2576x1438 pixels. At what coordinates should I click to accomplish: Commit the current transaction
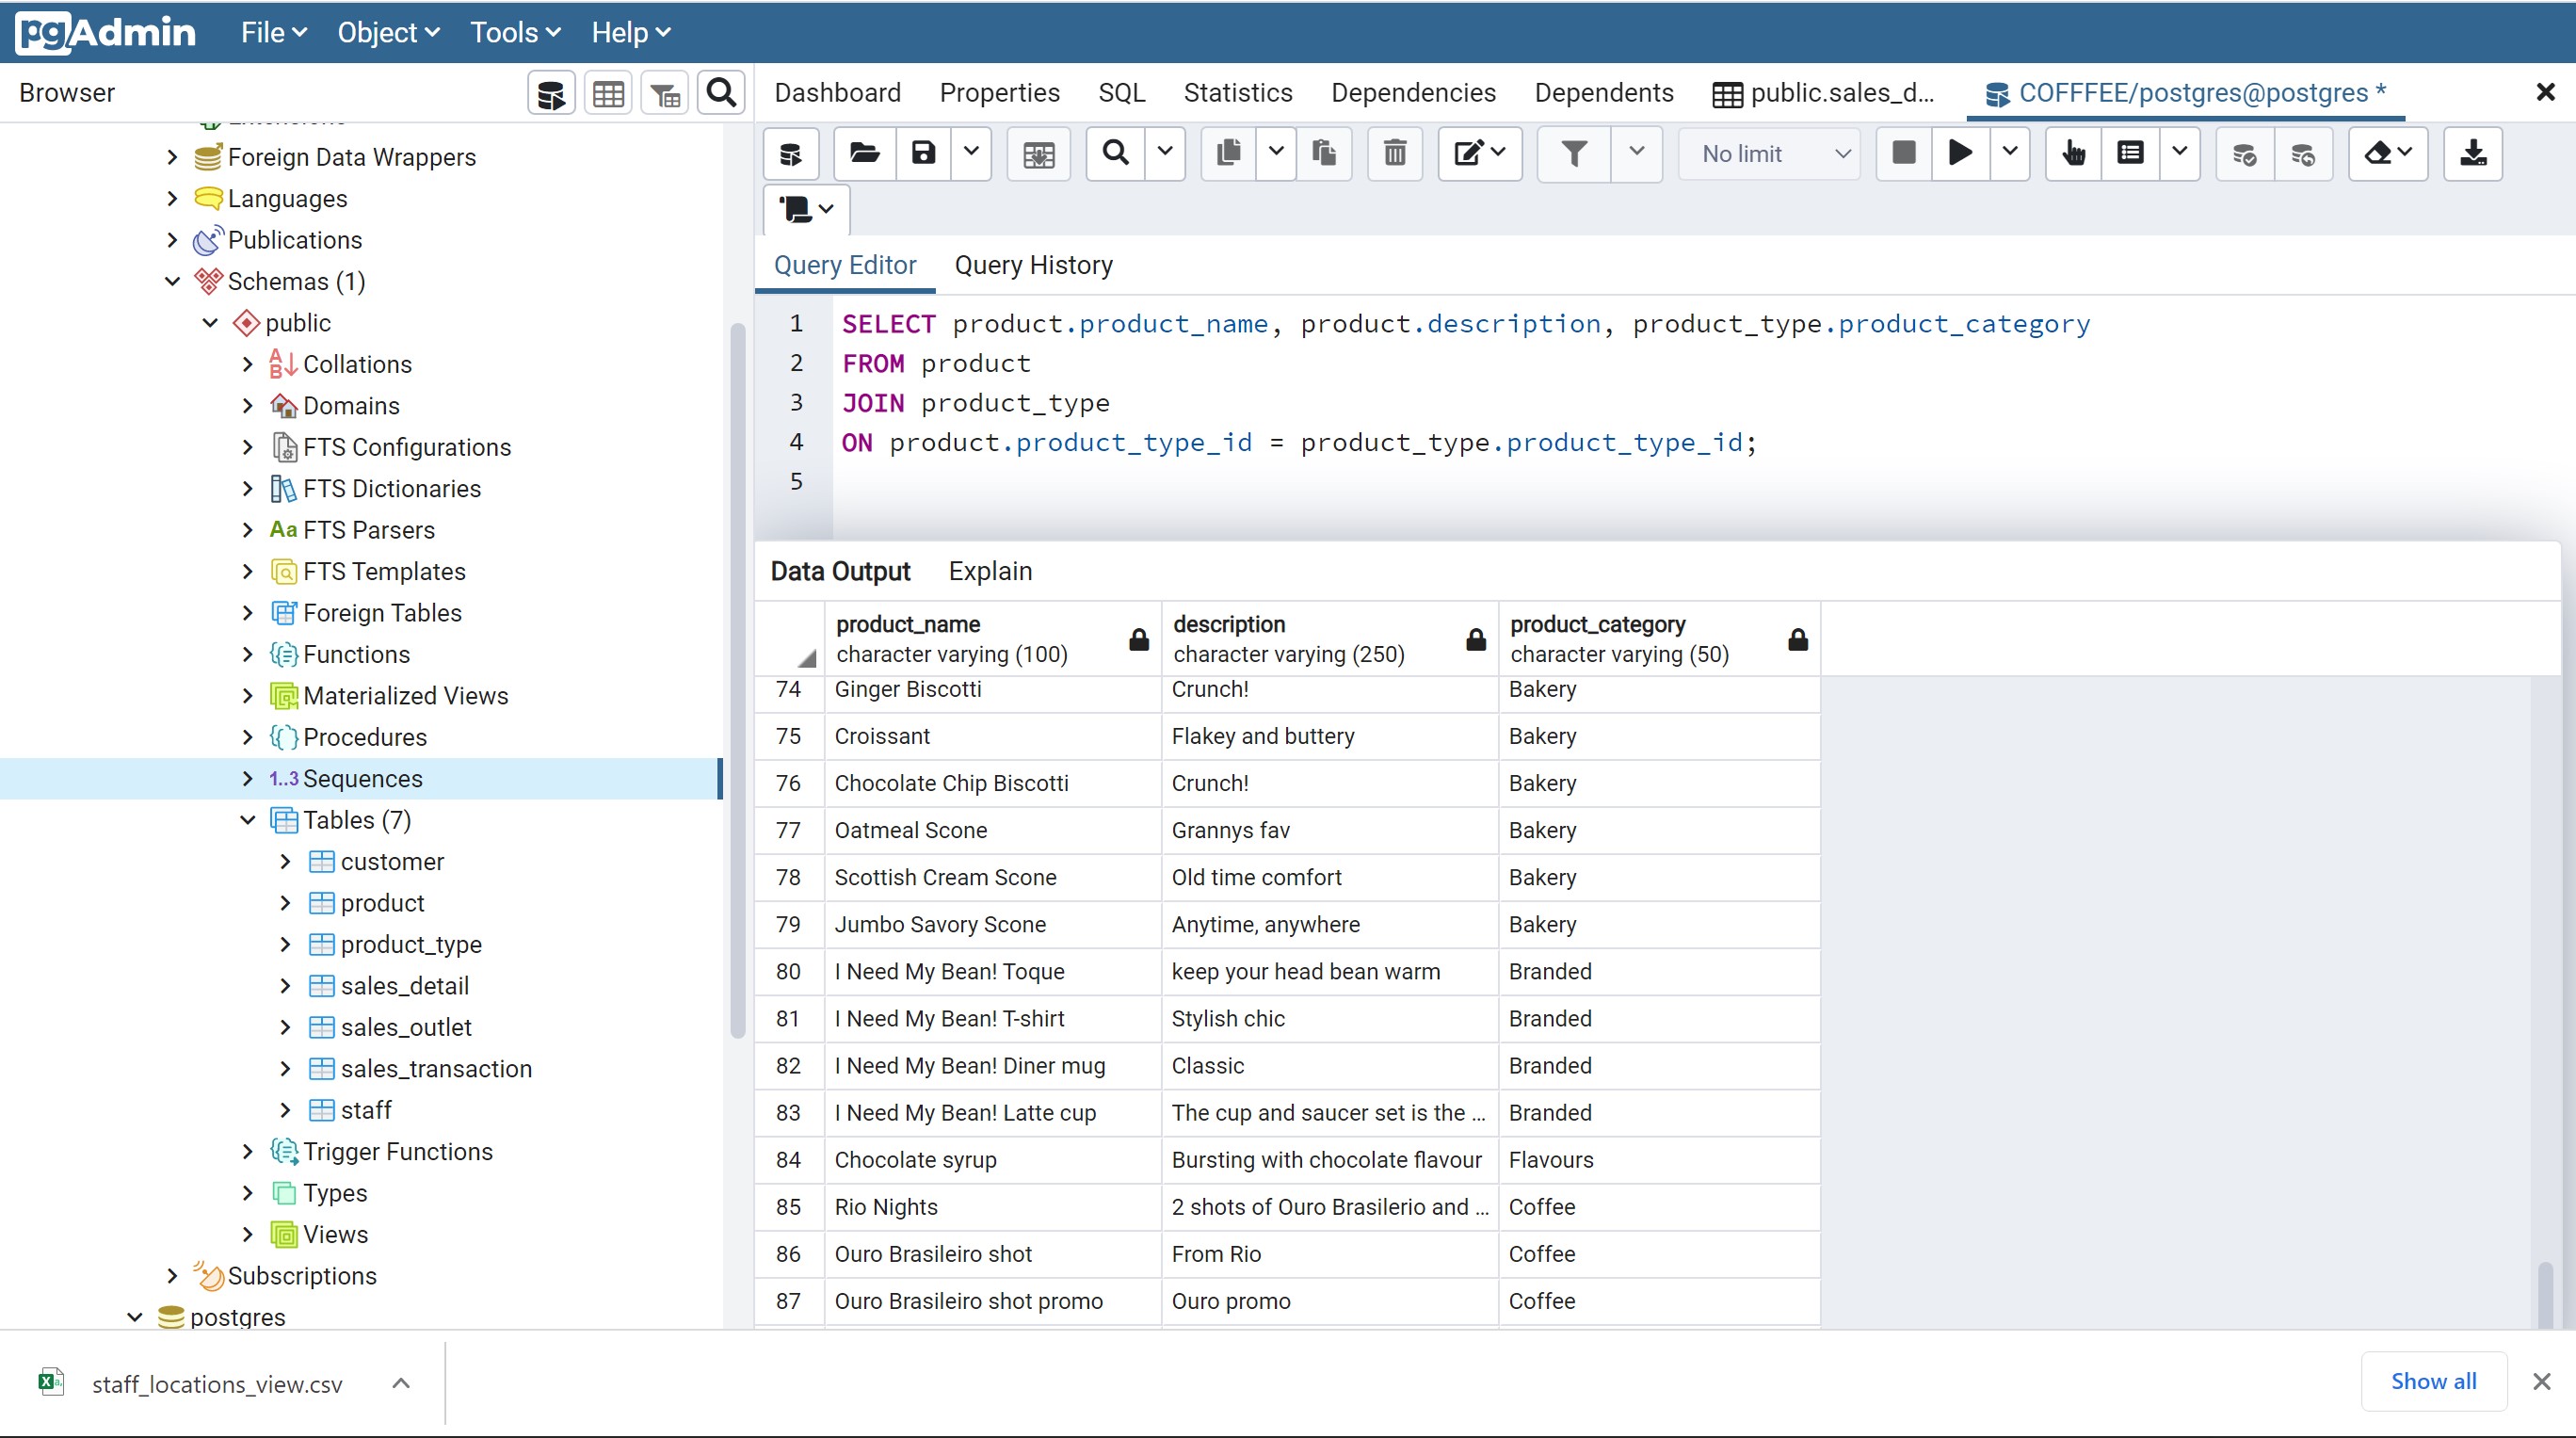pyautogui.click(x=2245, y=153)
